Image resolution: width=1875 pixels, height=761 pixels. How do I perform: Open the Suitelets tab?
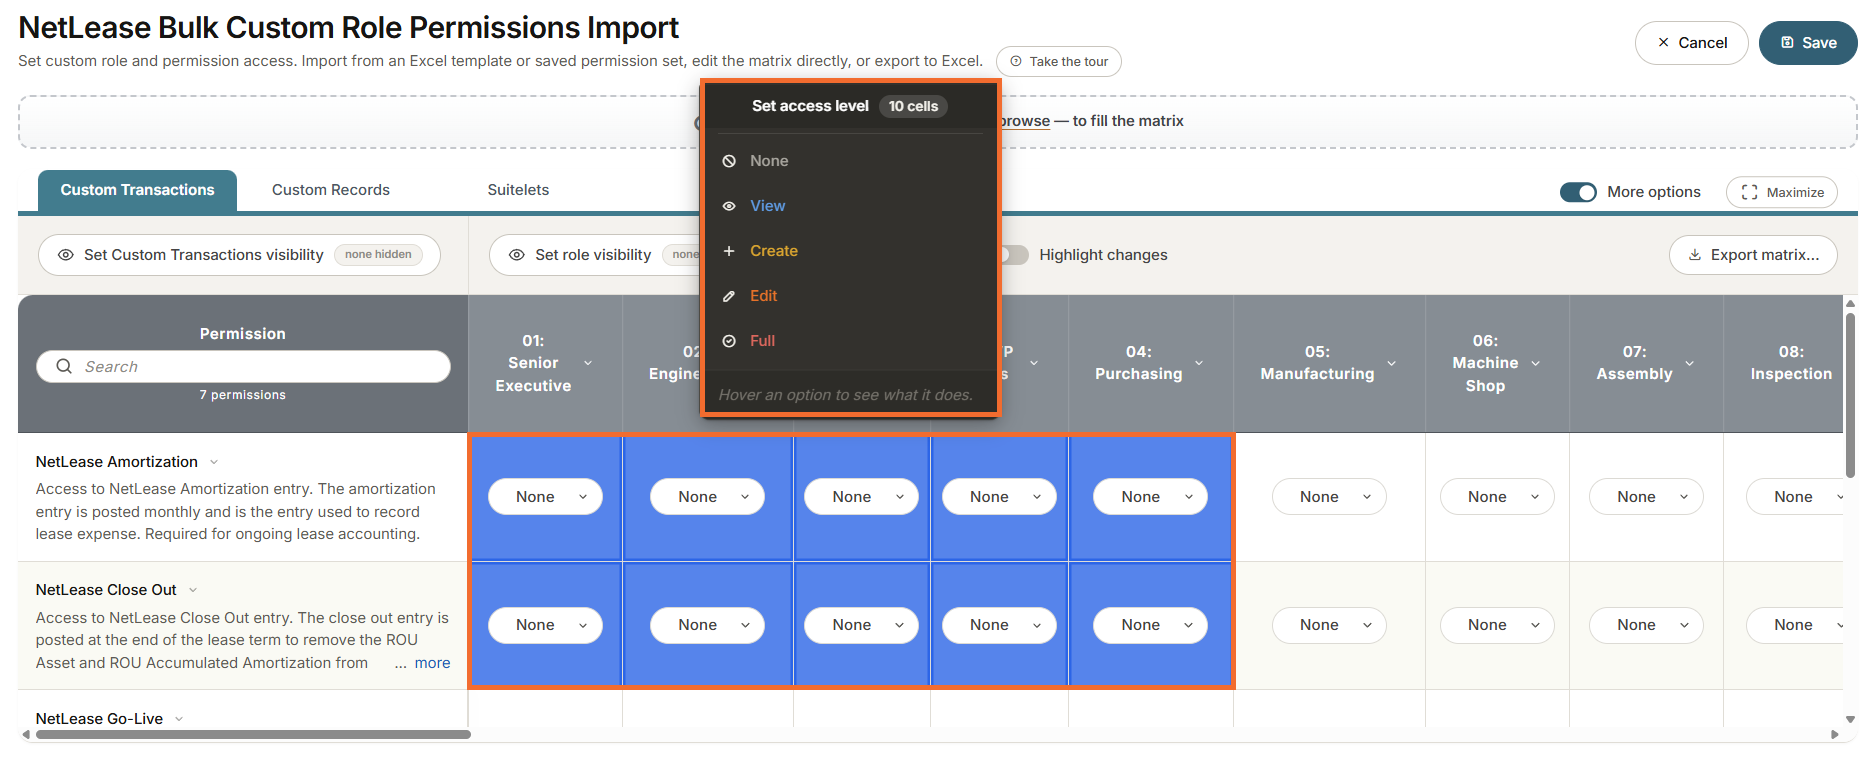click(x=518, y=190)
